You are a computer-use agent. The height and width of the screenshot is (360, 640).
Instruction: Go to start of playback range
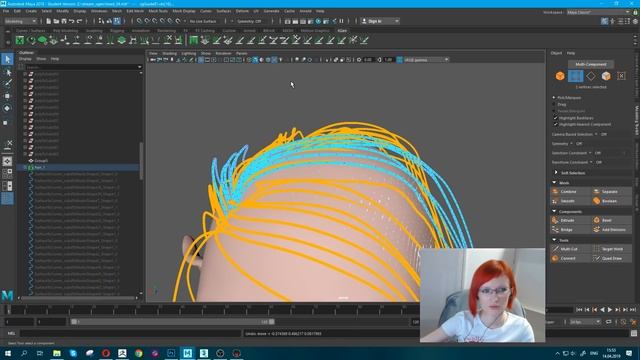click(x=579, y=310)
